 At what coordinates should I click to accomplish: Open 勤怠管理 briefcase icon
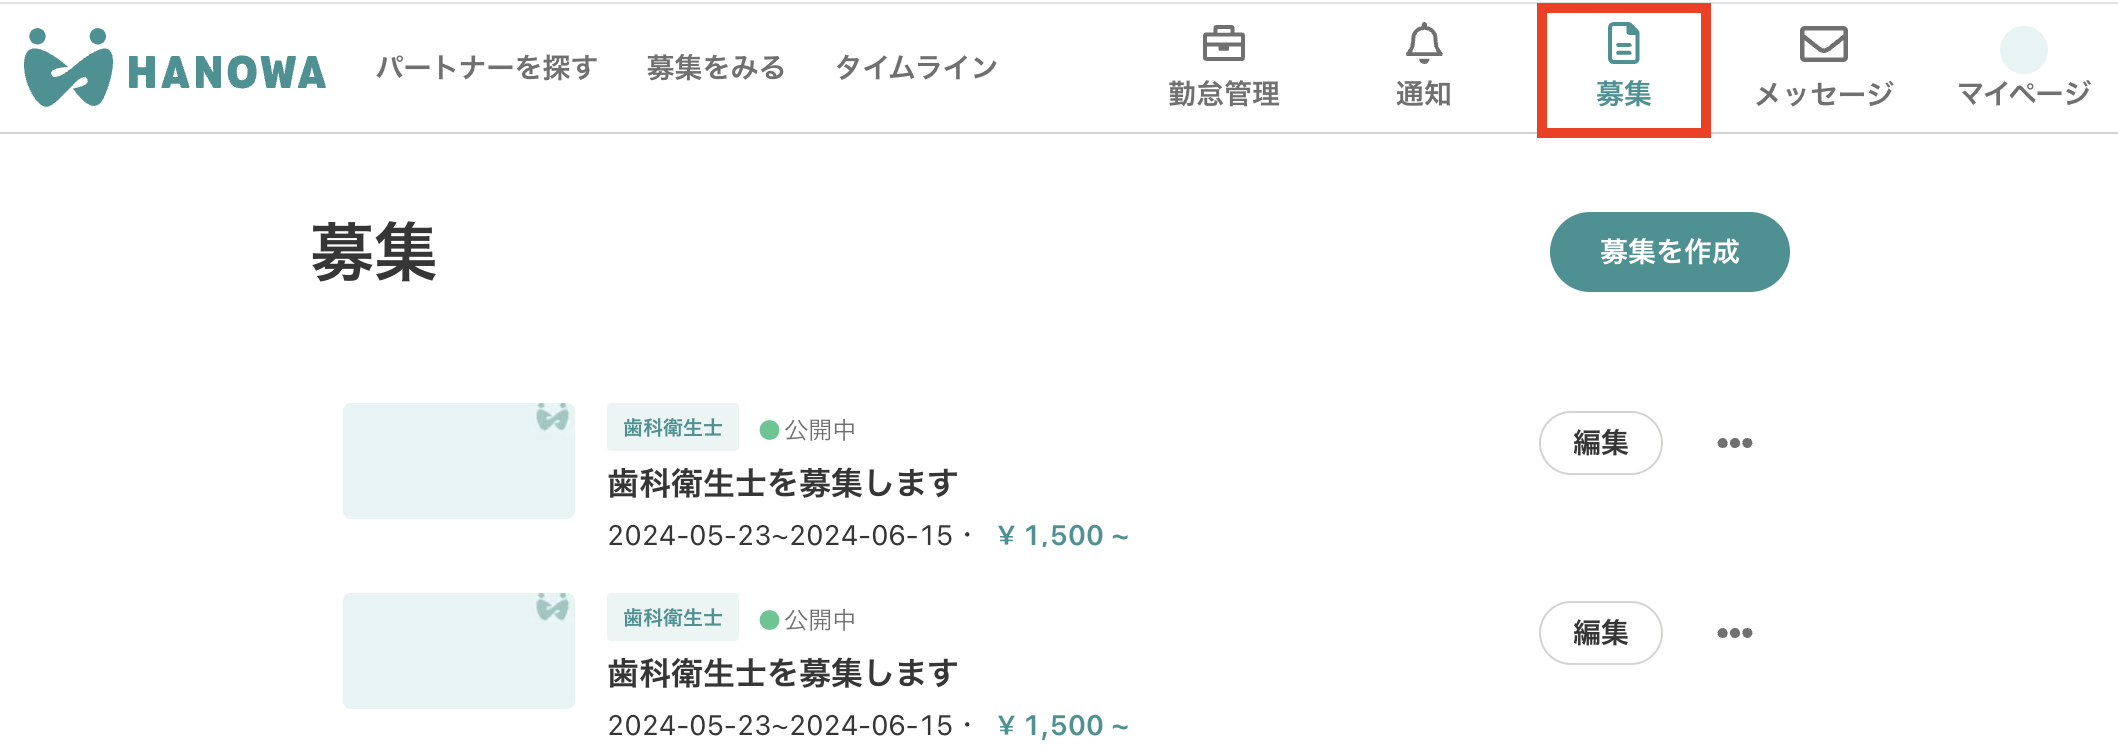coord(1223,44)
